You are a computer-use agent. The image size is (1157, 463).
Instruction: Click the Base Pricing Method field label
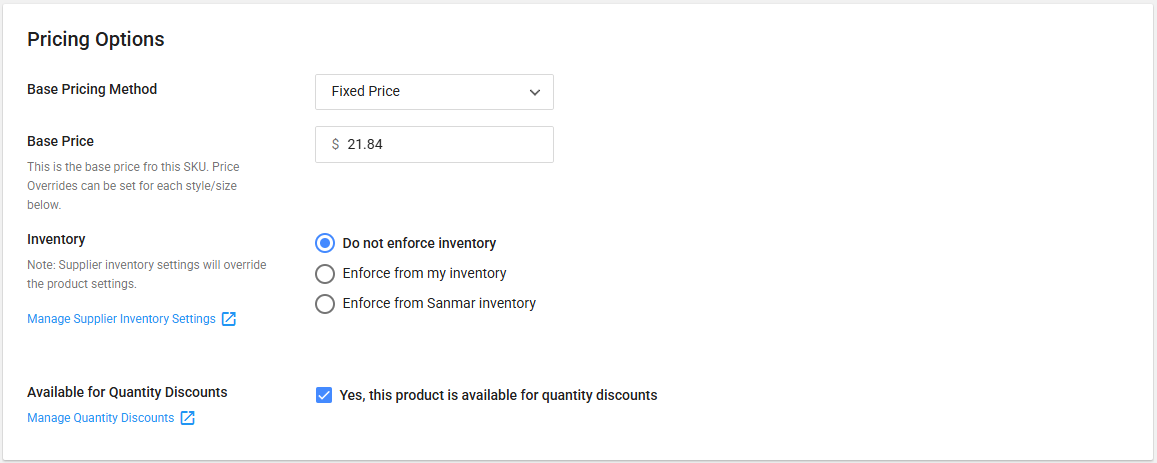pyautogui.click(x=92, y=89)
